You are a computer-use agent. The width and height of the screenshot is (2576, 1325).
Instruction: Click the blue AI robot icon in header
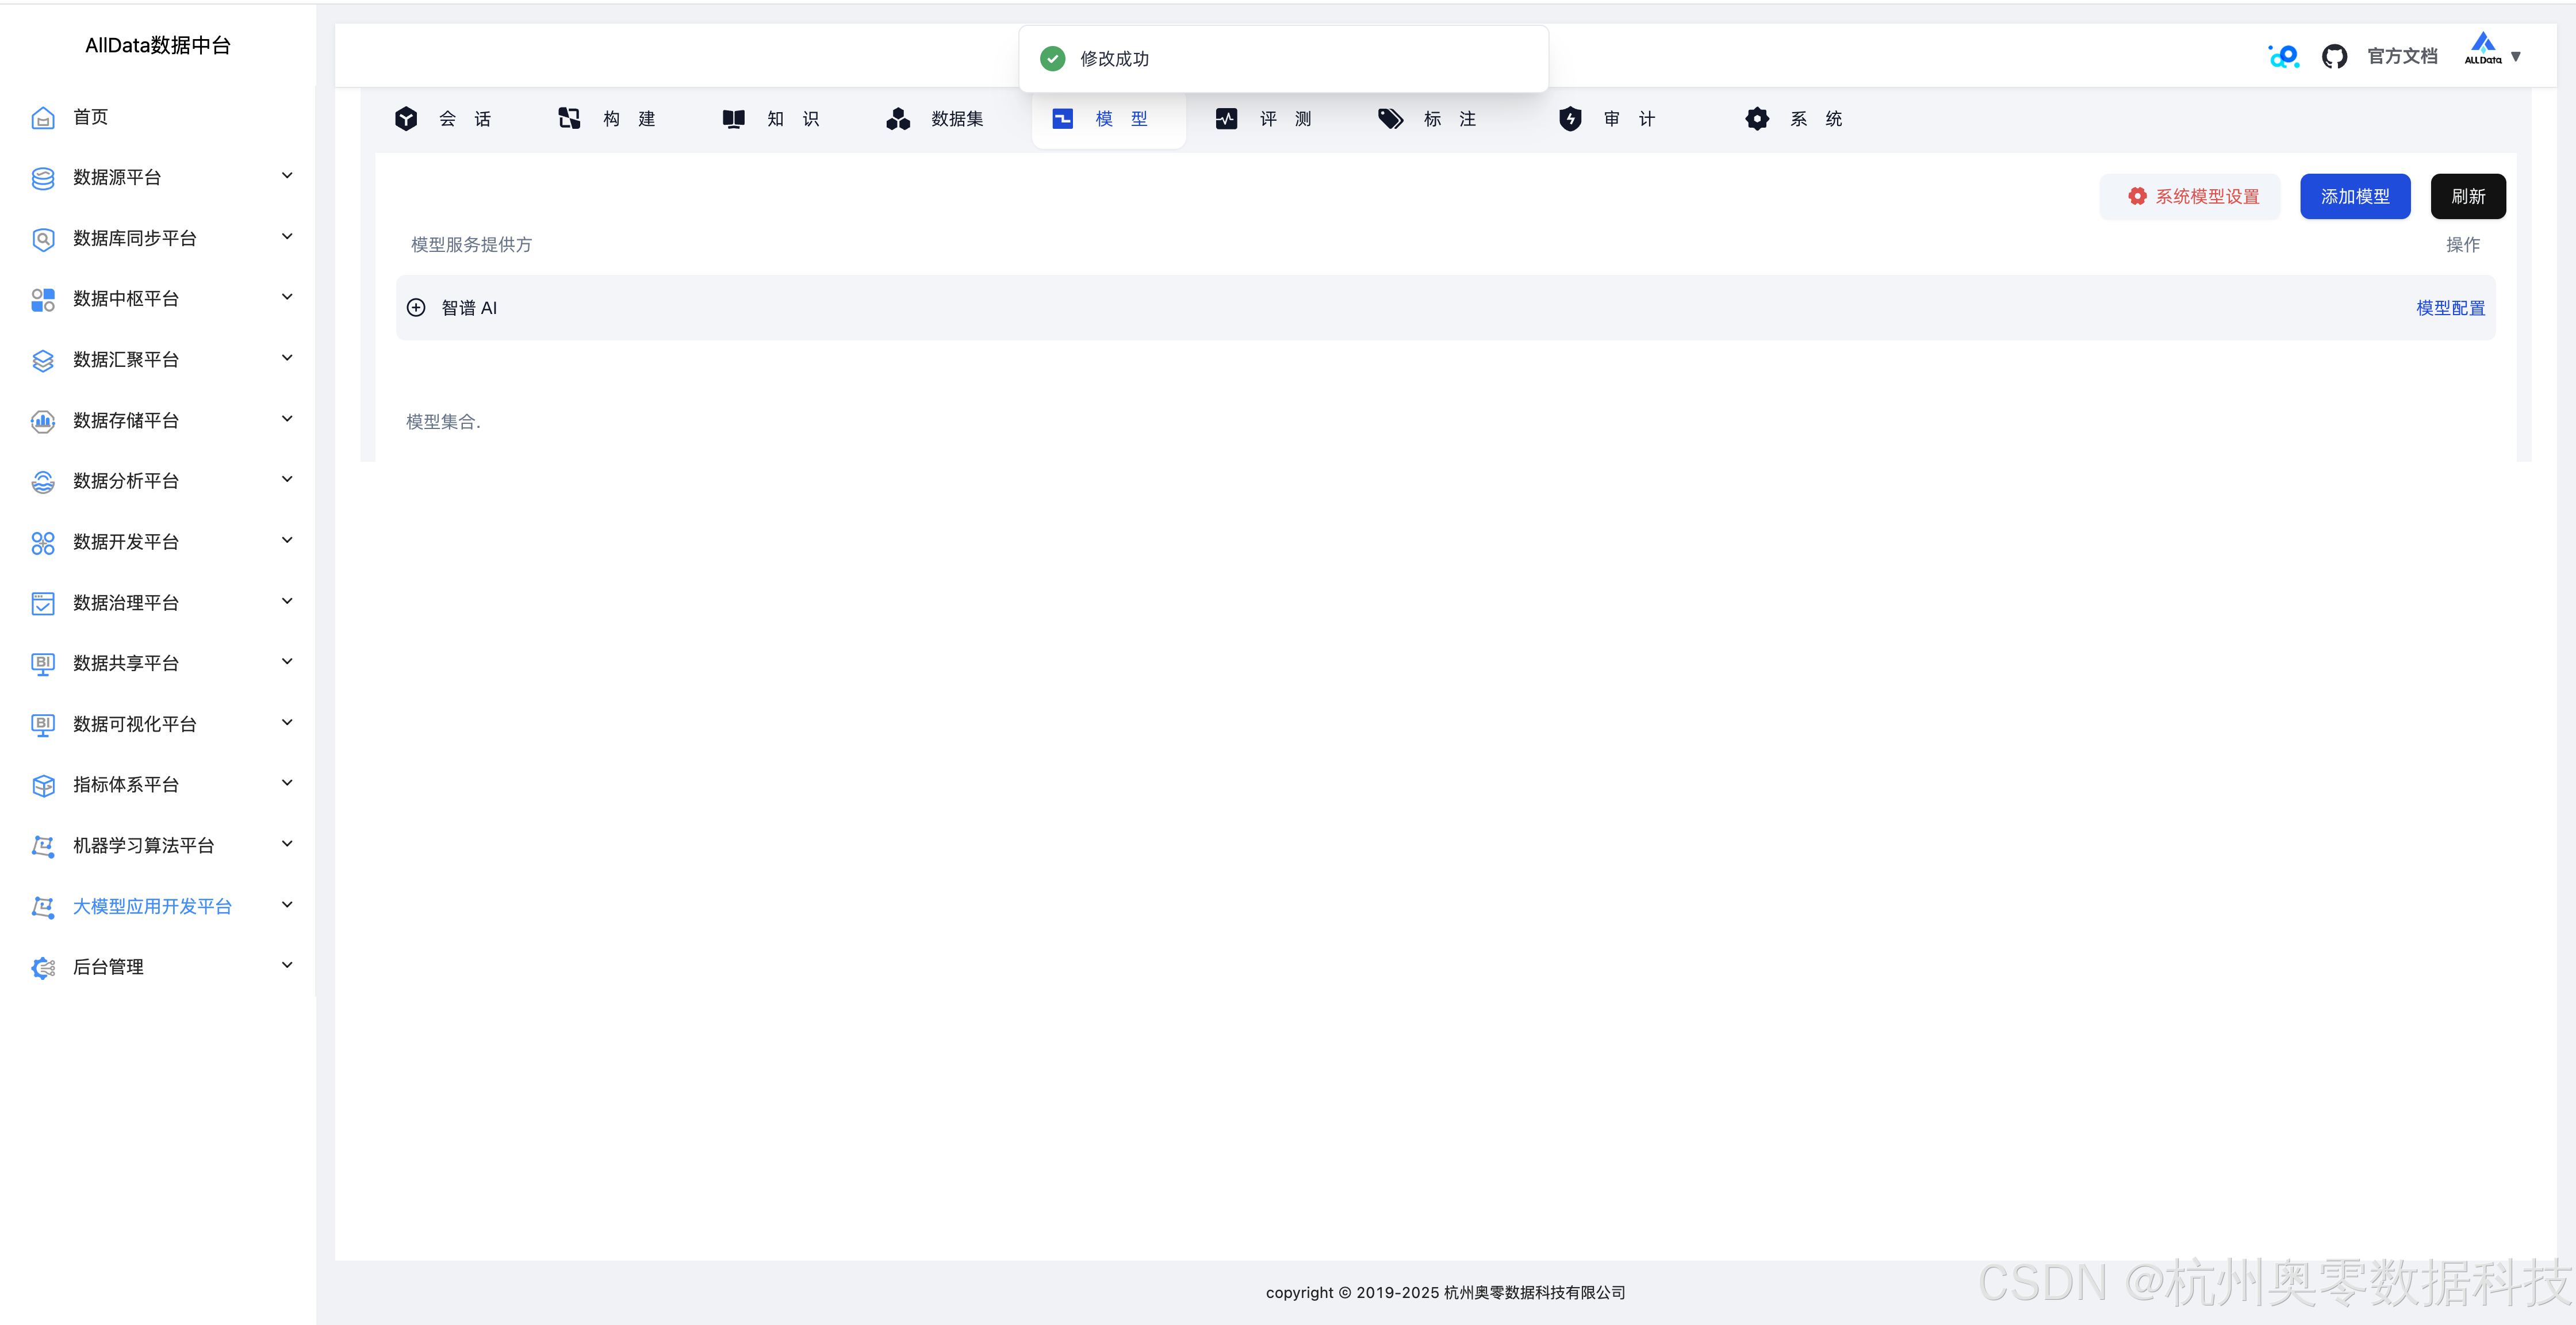pyautogui.click(x=2283, y=57)
